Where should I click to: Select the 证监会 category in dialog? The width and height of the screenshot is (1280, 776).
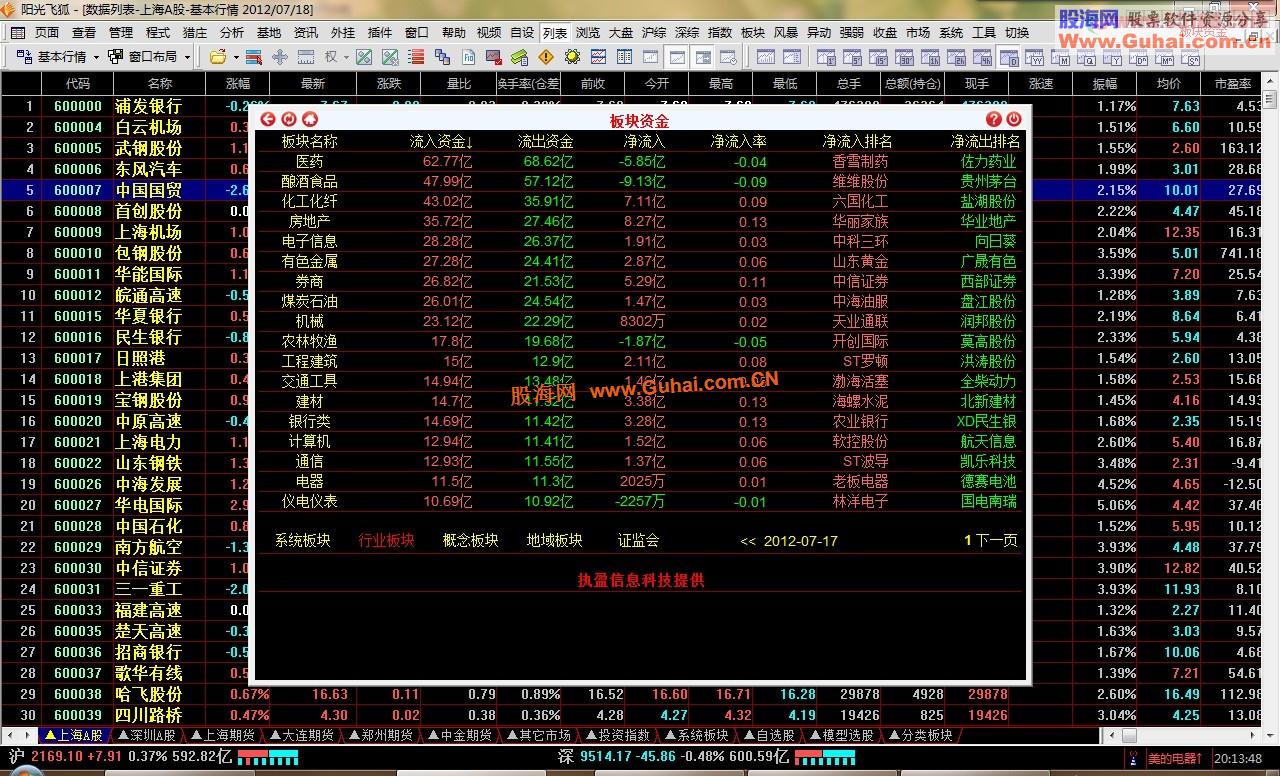pos(639,541)
